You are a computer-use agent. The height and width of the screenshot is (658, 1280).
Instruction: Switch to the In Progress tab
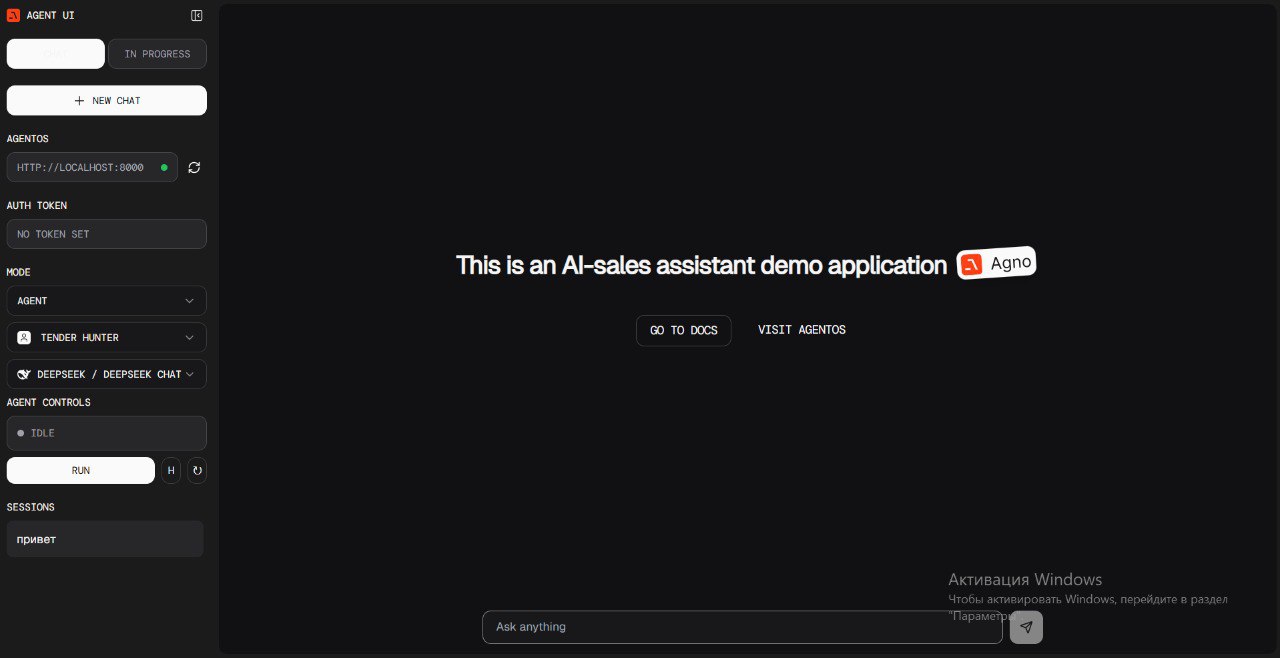coord(157,54)
